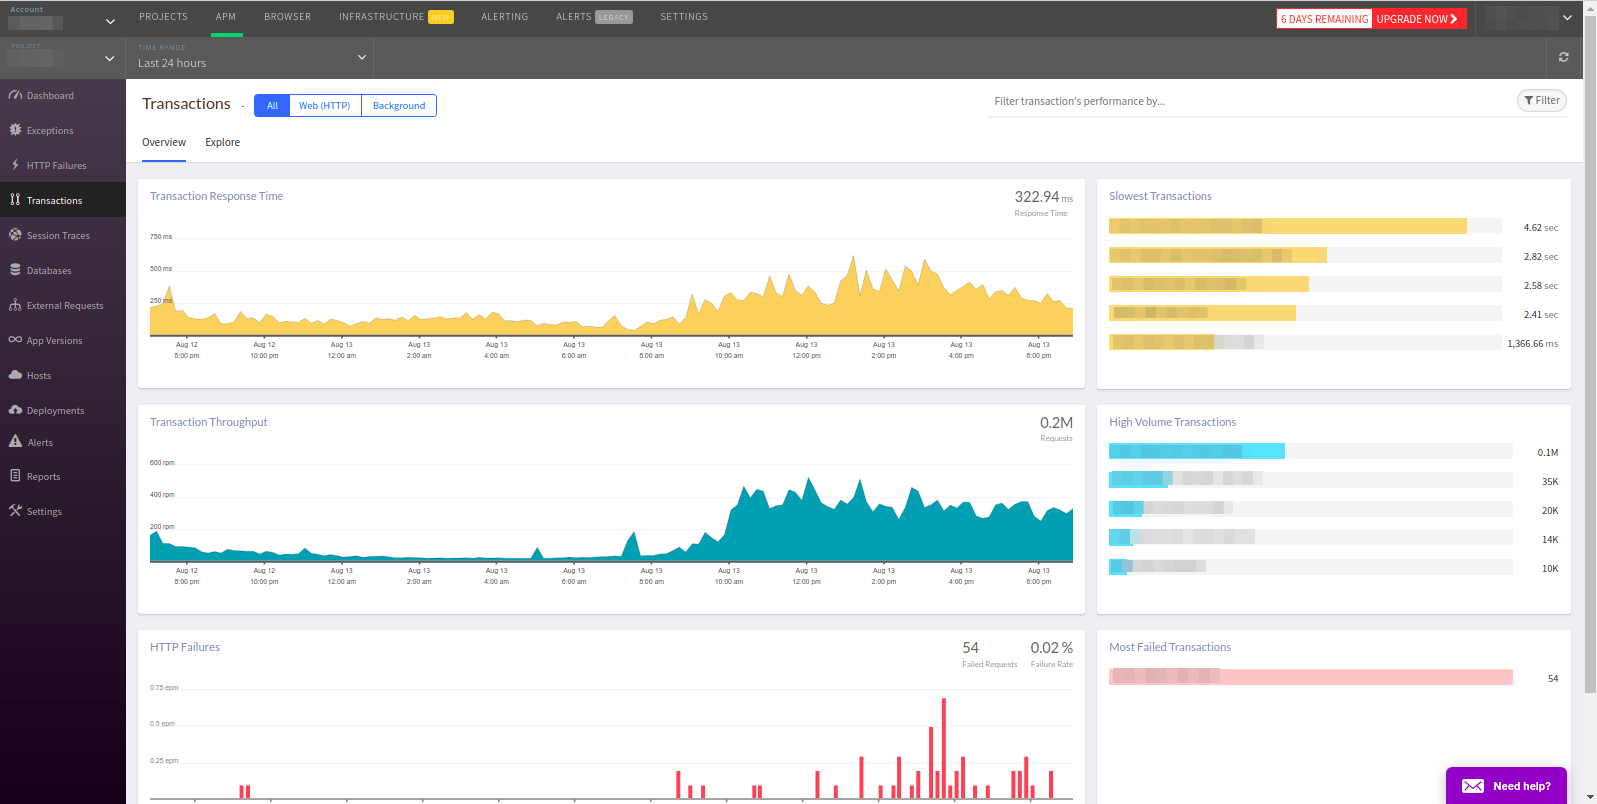The image size is (1597, 804).
Task: Open the Dashboard sidebar icon
Action: click(15, 95)
